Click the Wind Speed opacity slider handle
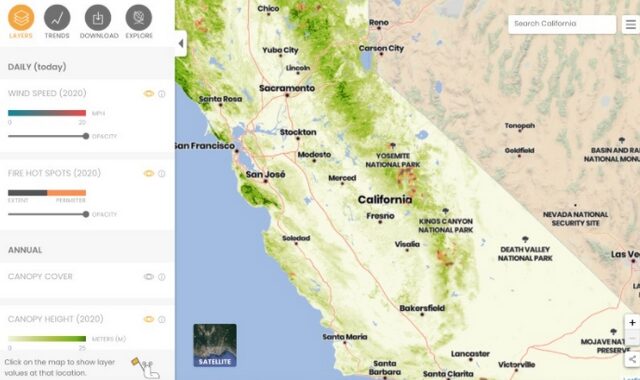 [x=86, y=136]
